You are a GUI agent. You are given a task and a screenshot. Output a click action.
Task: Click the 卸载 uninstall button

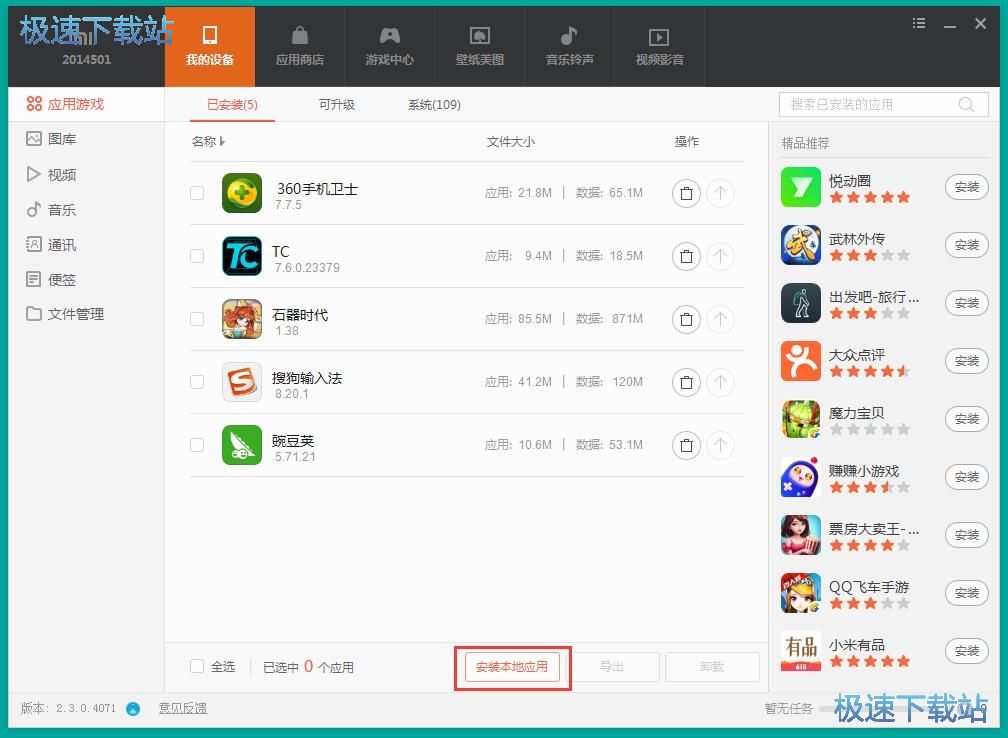(712, 667)
